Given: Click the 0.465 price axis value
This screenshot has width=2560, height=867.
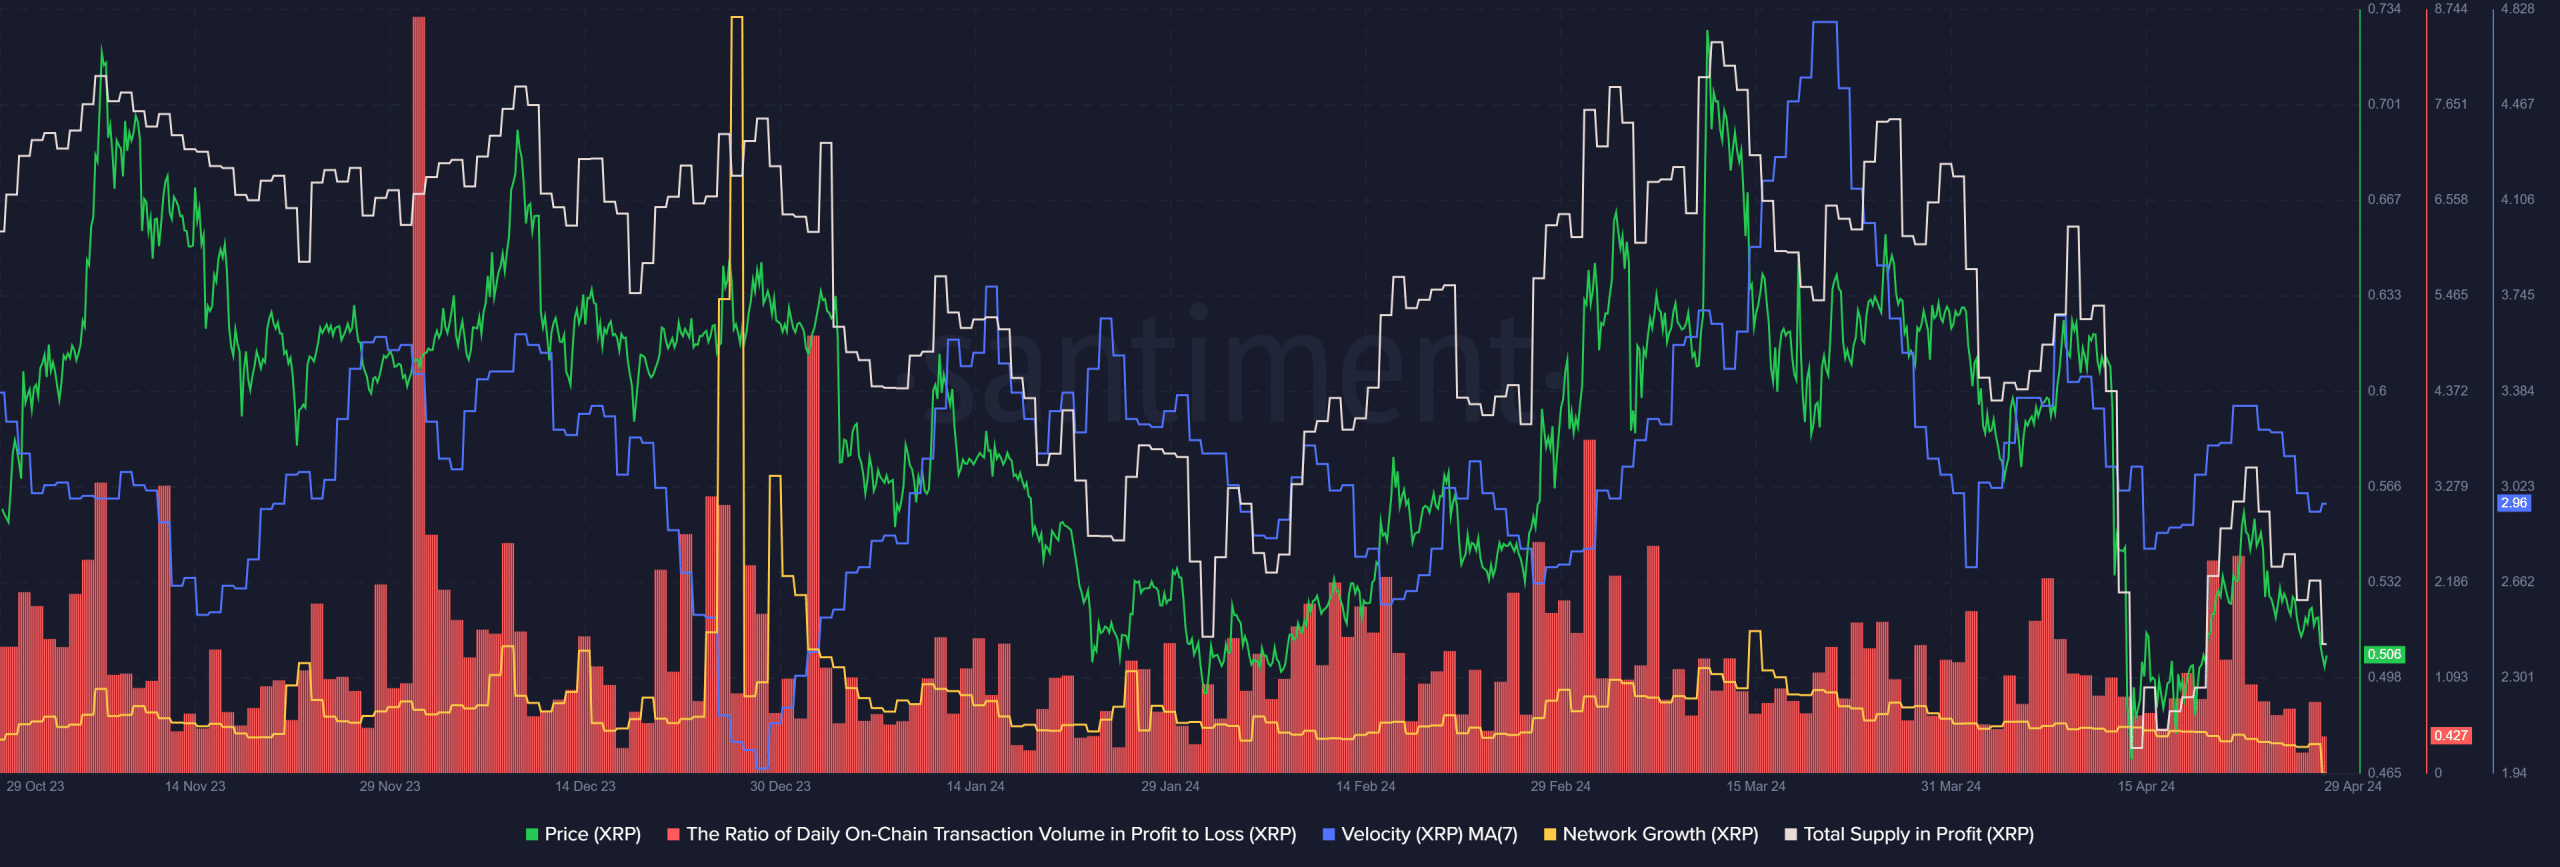Looking at the screenshot, I should tap(2384, 773).
